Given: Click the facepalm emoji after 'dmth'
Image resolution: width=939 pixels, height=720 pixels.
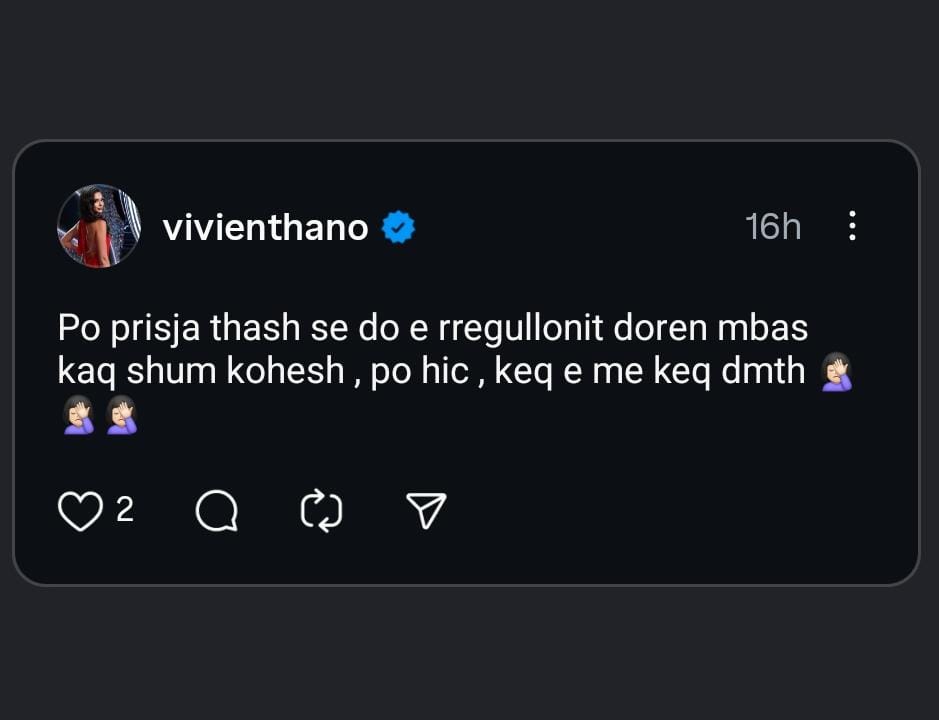Looking at the screenshot, I should [x=835, y=373].
